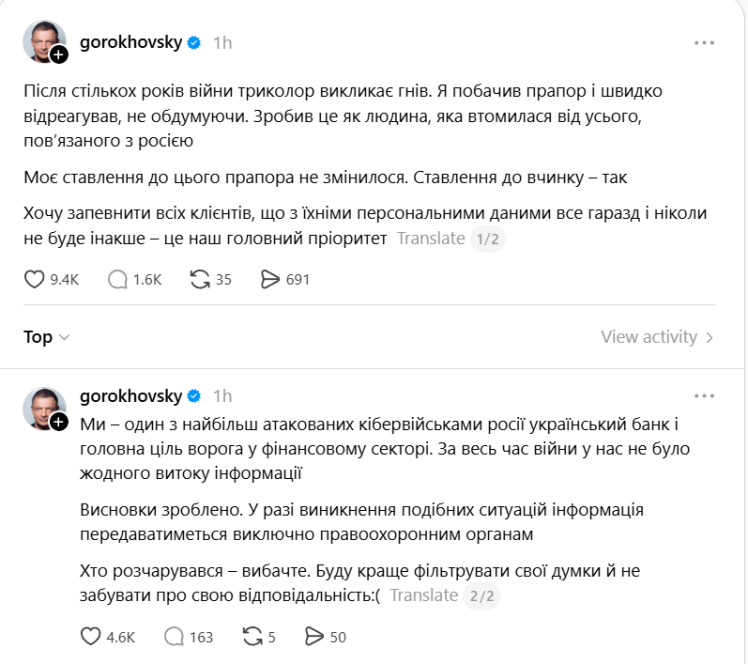Translate the first post
The width and height of the screenshot is (748, 664).
point(431,238)
